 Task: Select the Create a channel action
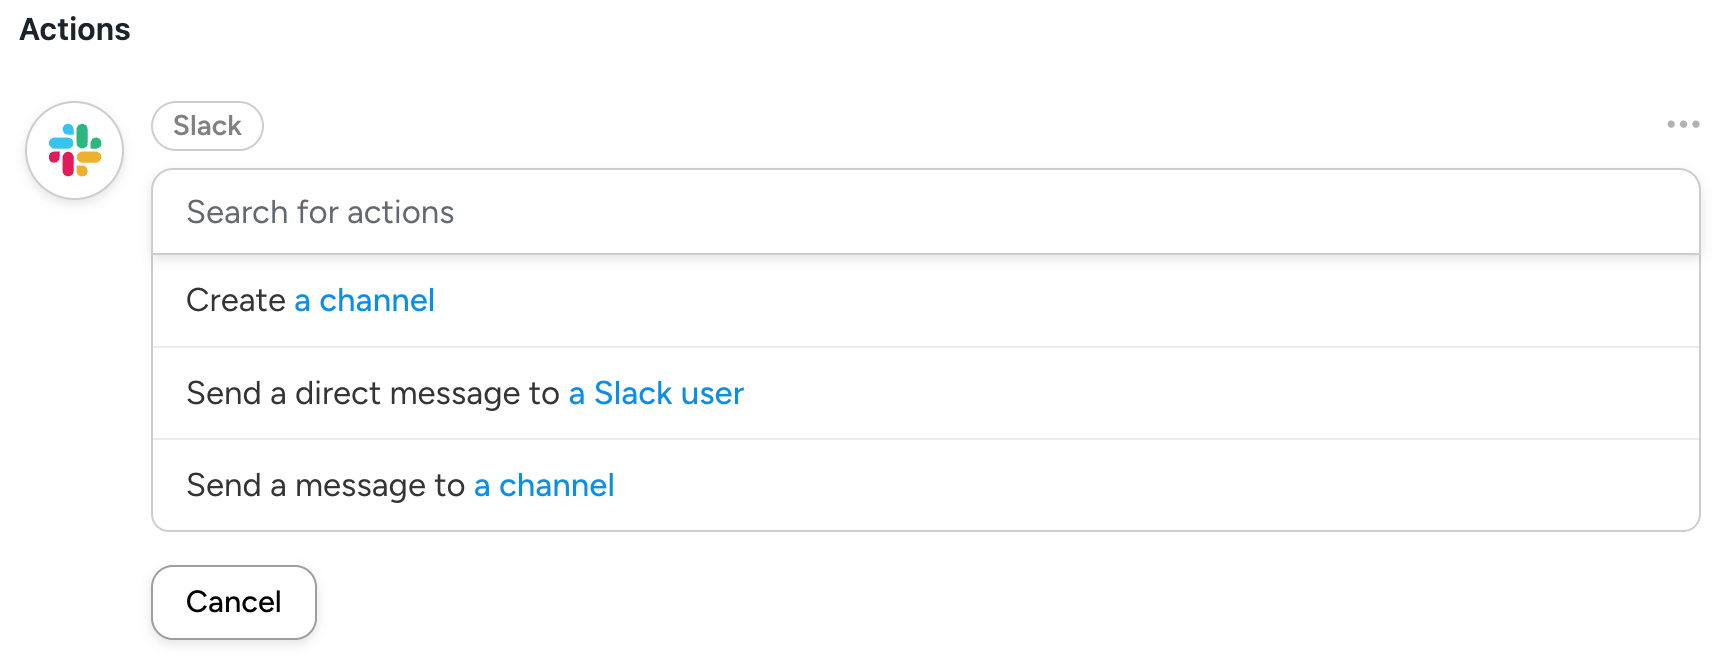coord(925,300)
